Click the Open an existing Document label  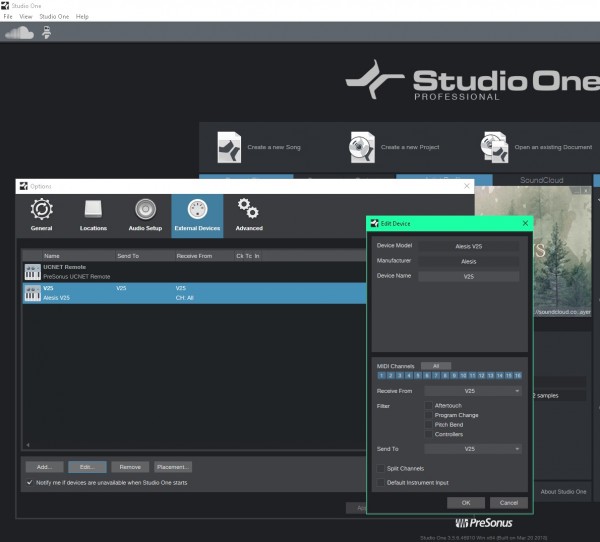pyautogui.click(x=553, y=147)
